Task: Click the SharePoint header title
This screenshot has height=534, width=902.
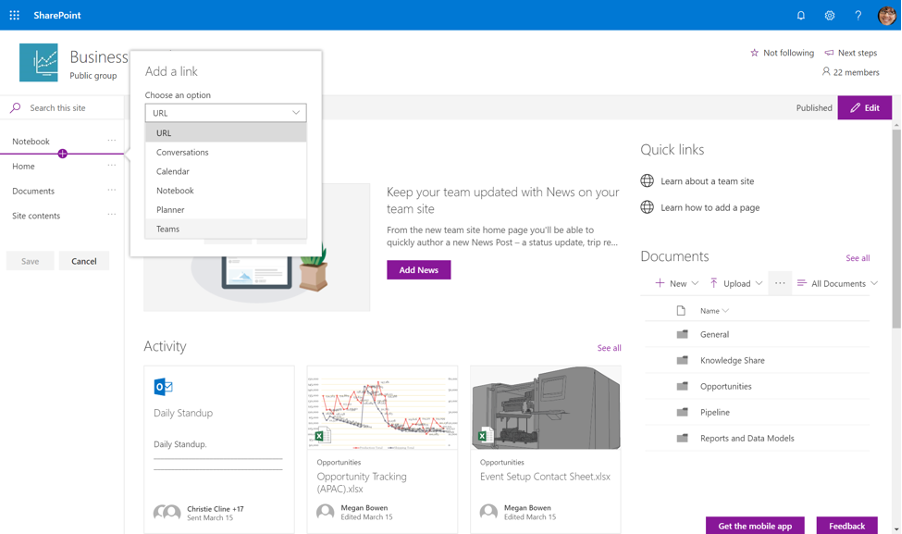Action: 57,15
